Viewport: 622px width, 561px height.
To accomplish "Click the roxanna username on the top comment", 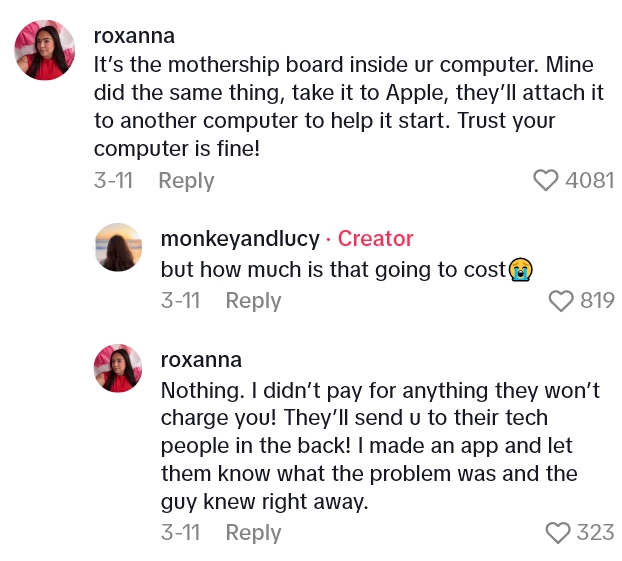I will point(134,36).
